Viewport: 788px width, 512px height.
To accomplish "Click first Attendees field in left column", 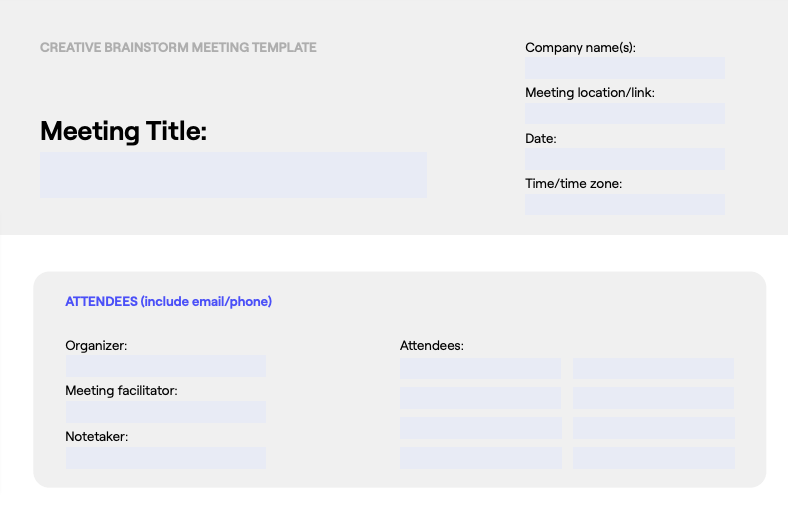I will pos(480,369).
